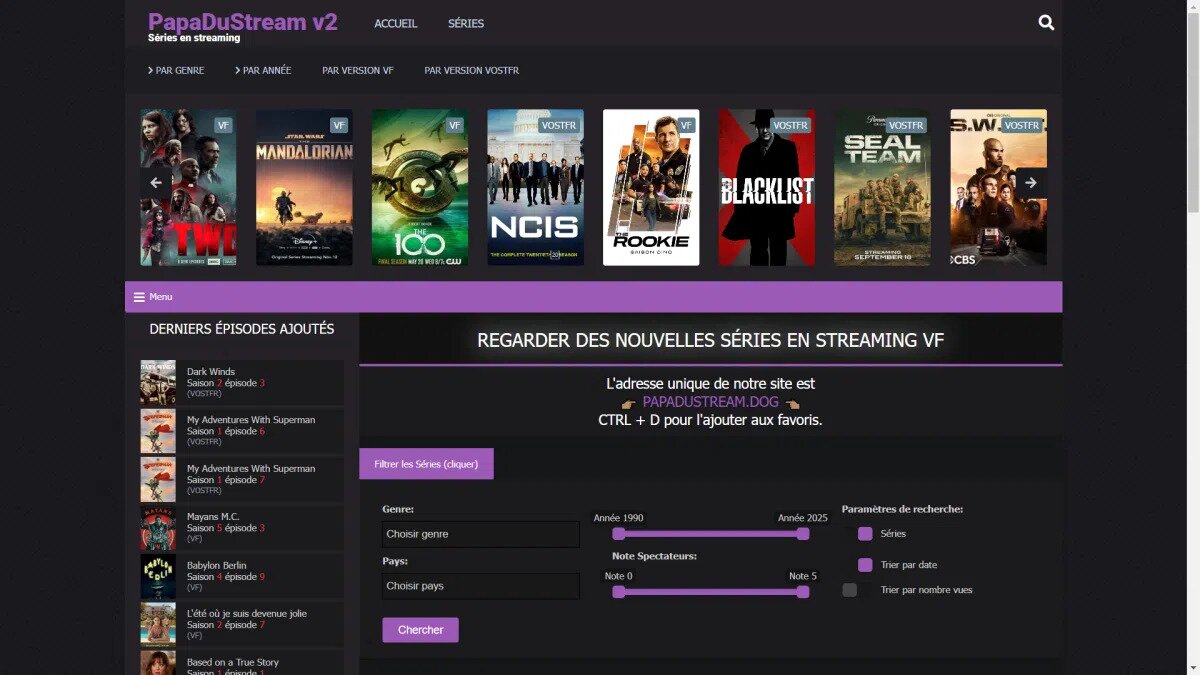Open the Babylon Berlin thumbnail icon
The width and height of the screenshot is (1200, 675).
(x=158, y=576)
